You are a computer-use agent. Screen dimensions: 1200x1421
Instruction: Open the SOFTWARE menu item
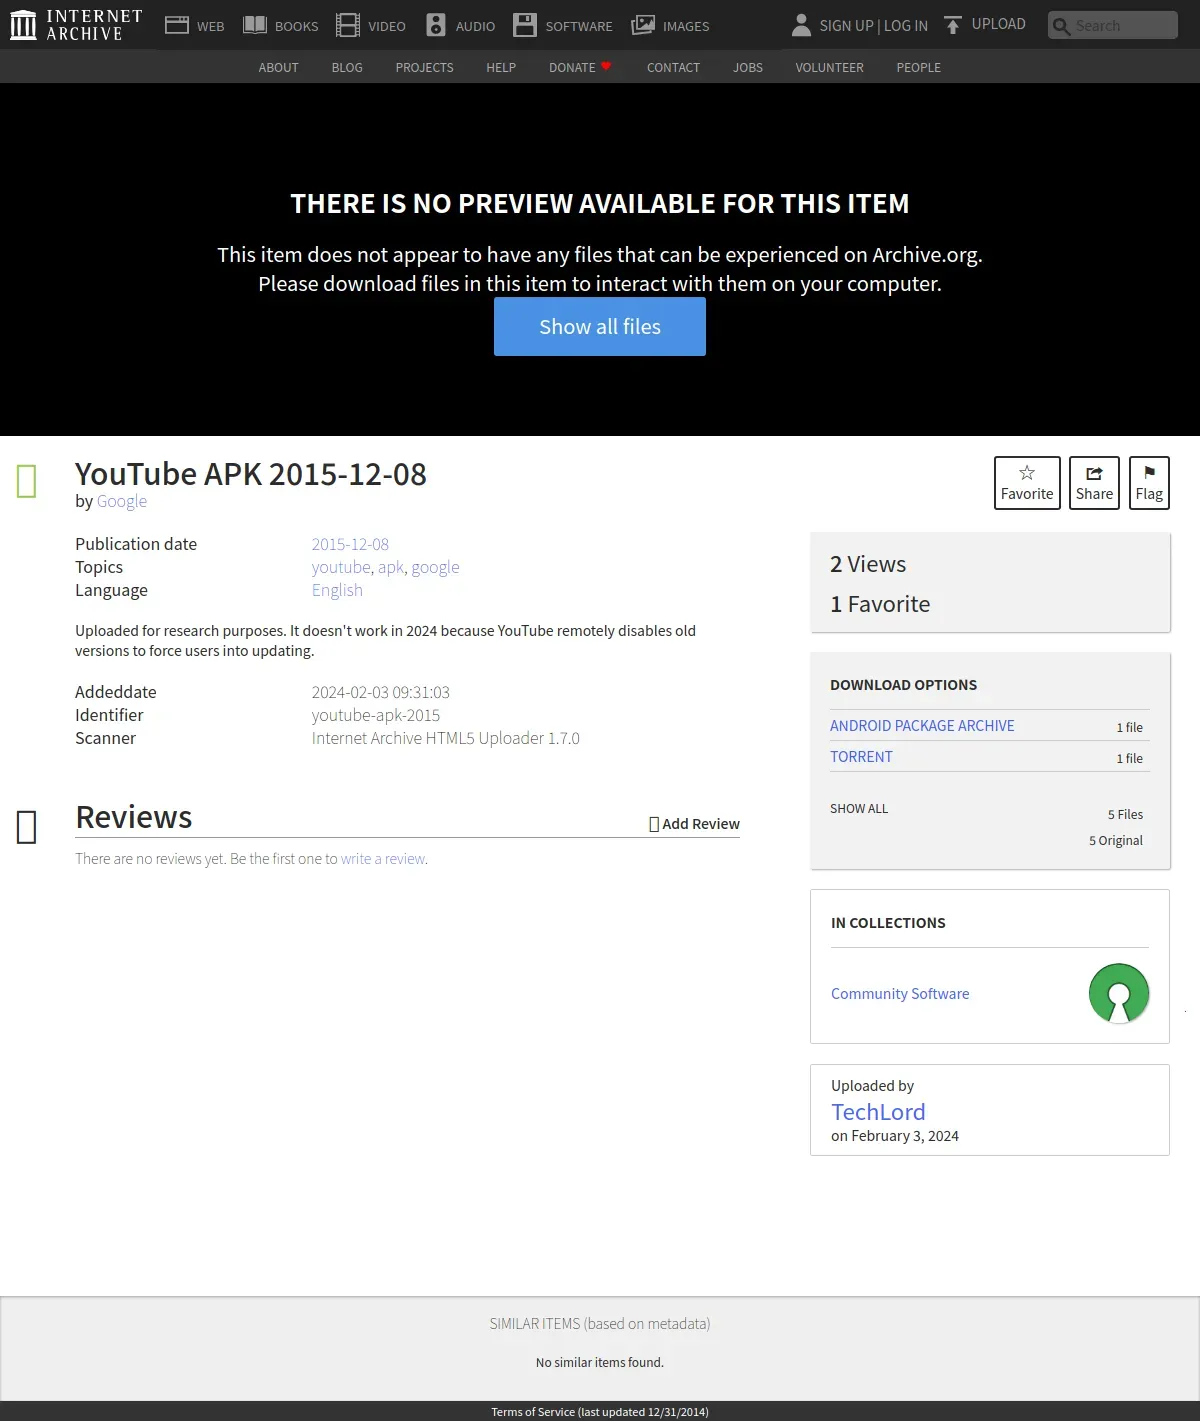pos(579,26)
